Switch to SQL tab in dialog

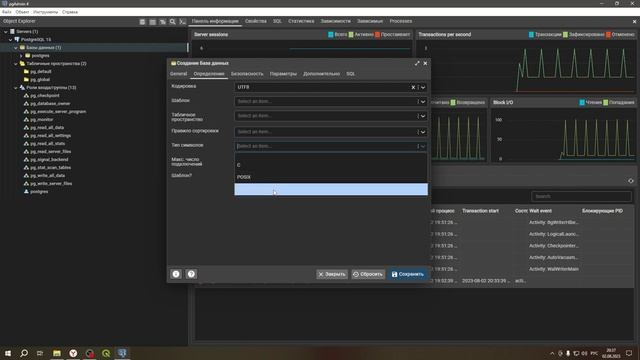coord(351,74)
